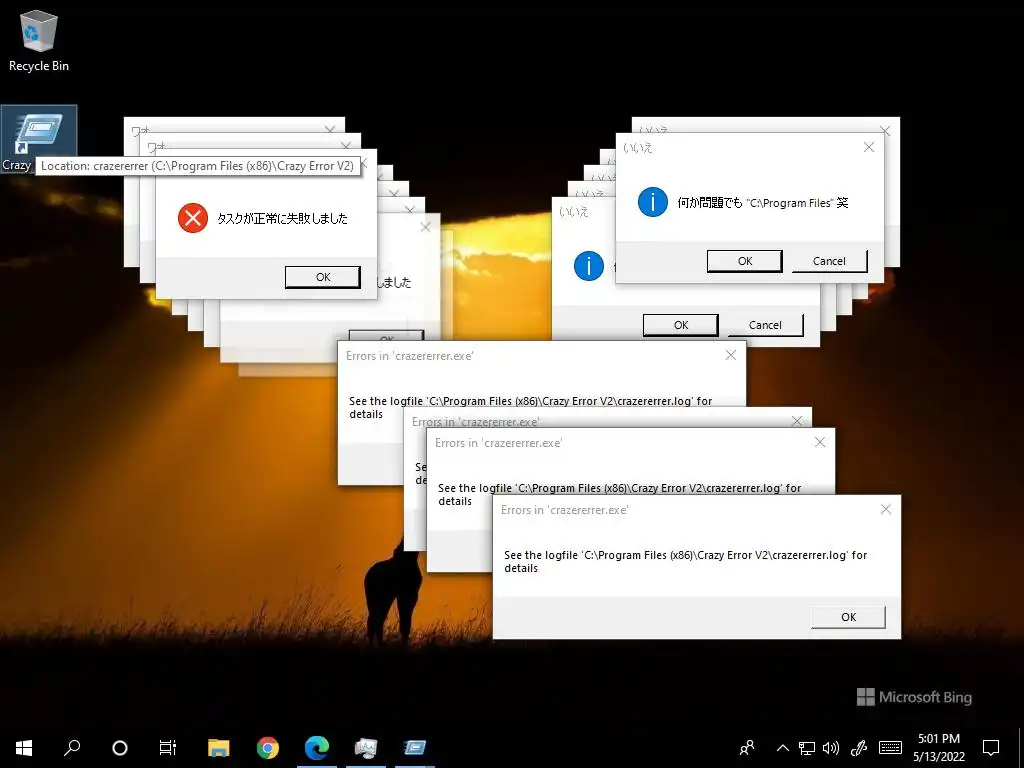This screenshot has height=768, width=1024.
Task: Show hidden system tray icons
Action: 782,748
